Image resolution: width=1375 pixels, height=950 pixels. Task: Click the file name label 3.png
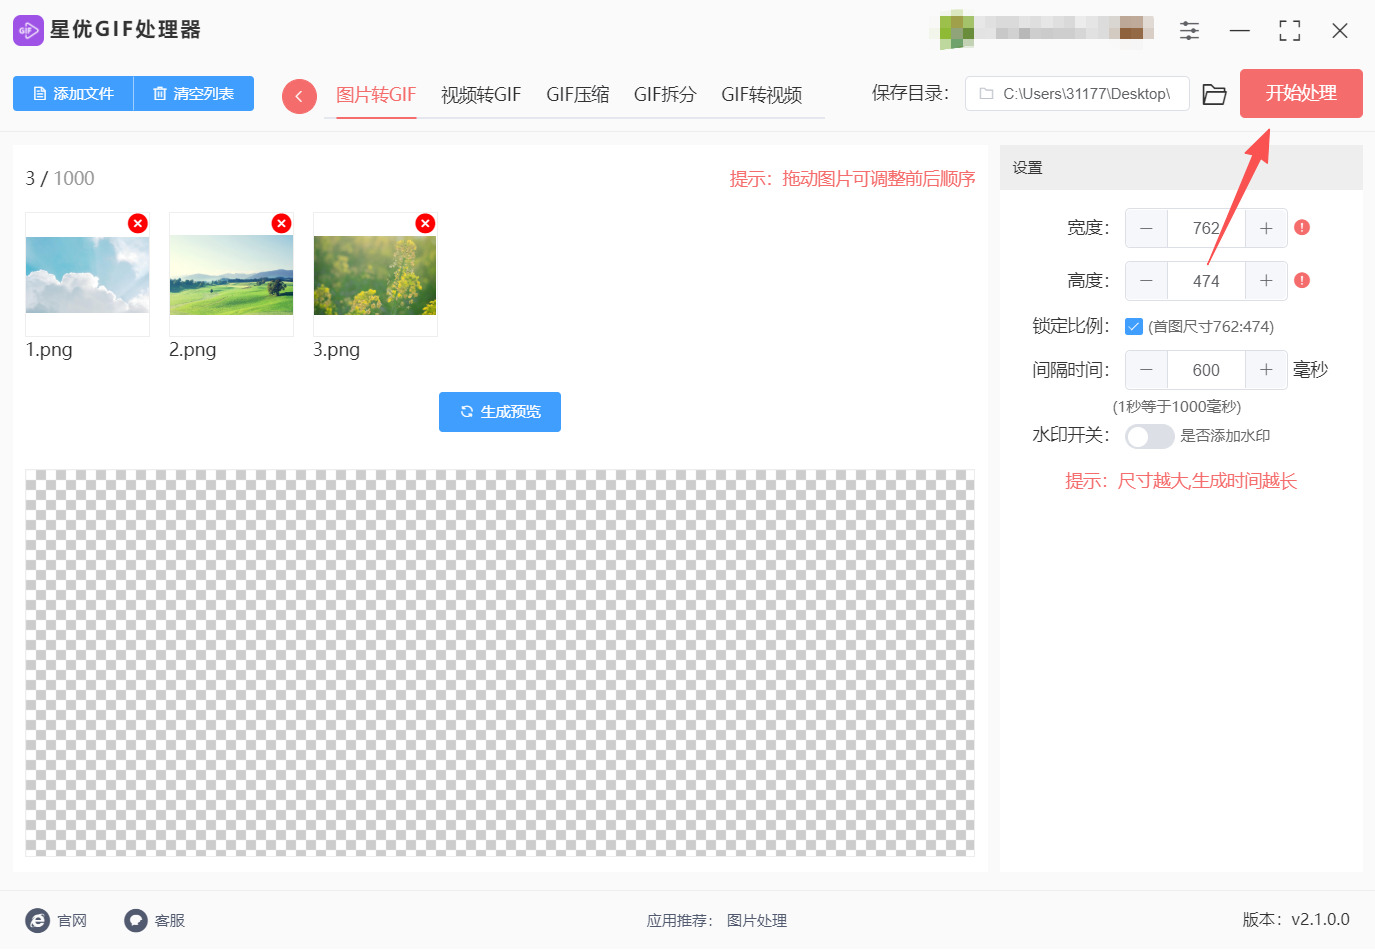tap(337, 350)
